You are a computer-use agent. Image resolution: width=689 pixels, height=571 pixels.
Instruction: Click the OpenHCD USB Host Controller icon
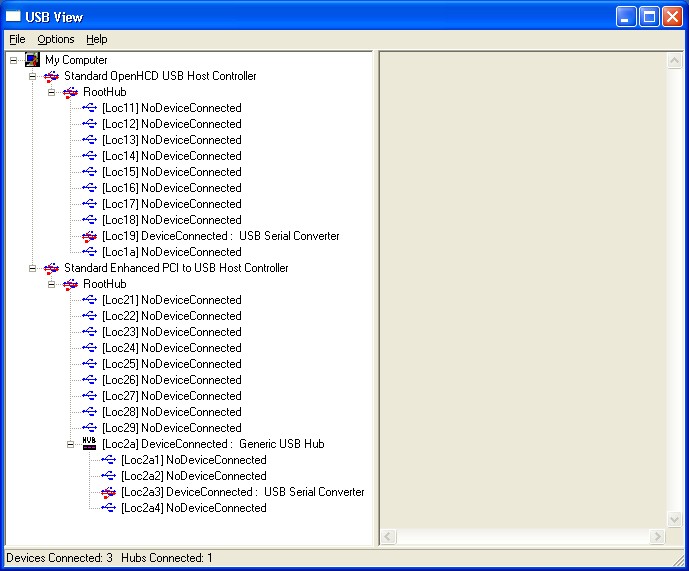[x=51, y=76]
